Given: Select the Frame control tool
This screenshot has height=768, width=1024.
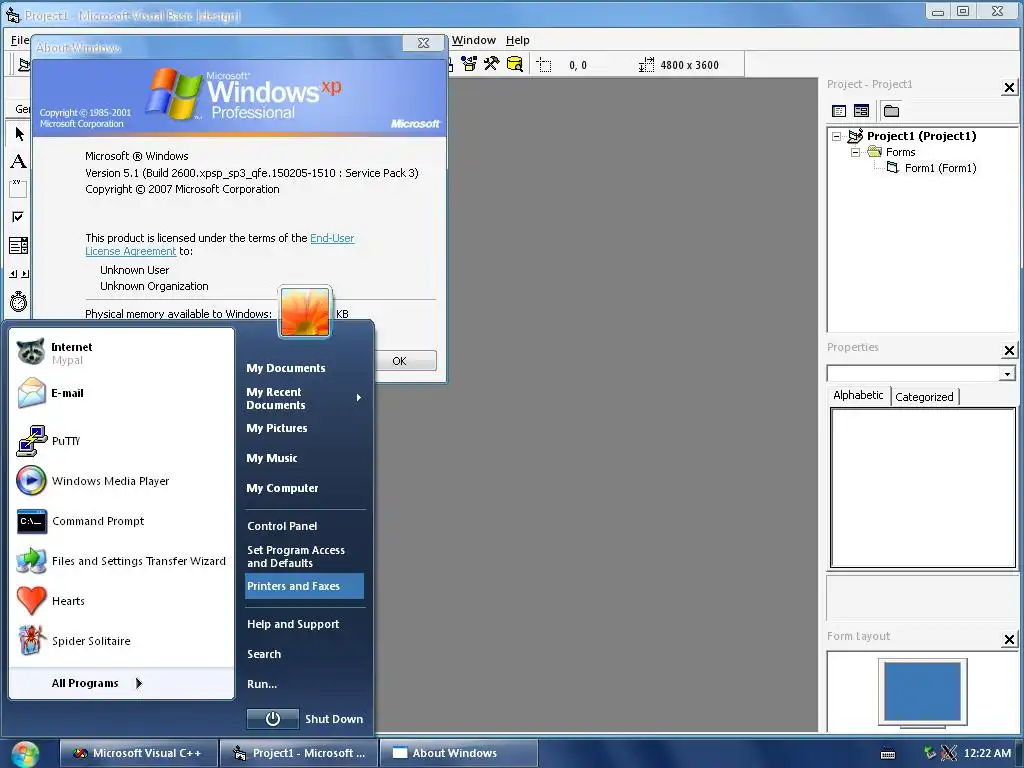Looking at the screenshot, I should (18, 189).
